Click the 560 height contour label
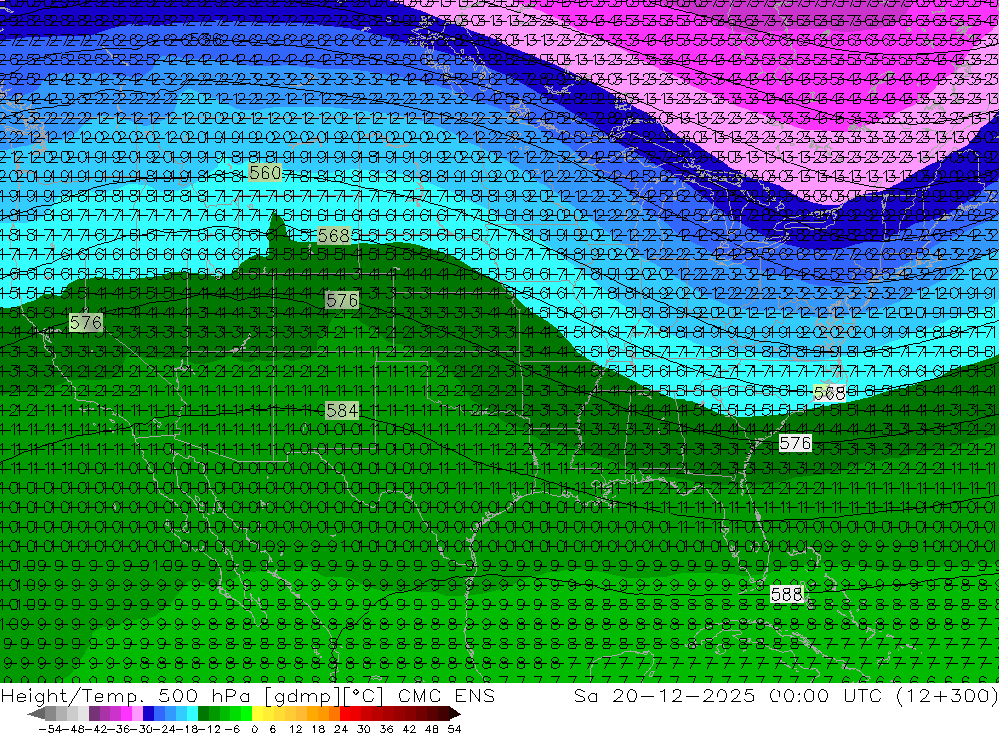This screenshot has height=733, width=1000. tap(265, 173)
